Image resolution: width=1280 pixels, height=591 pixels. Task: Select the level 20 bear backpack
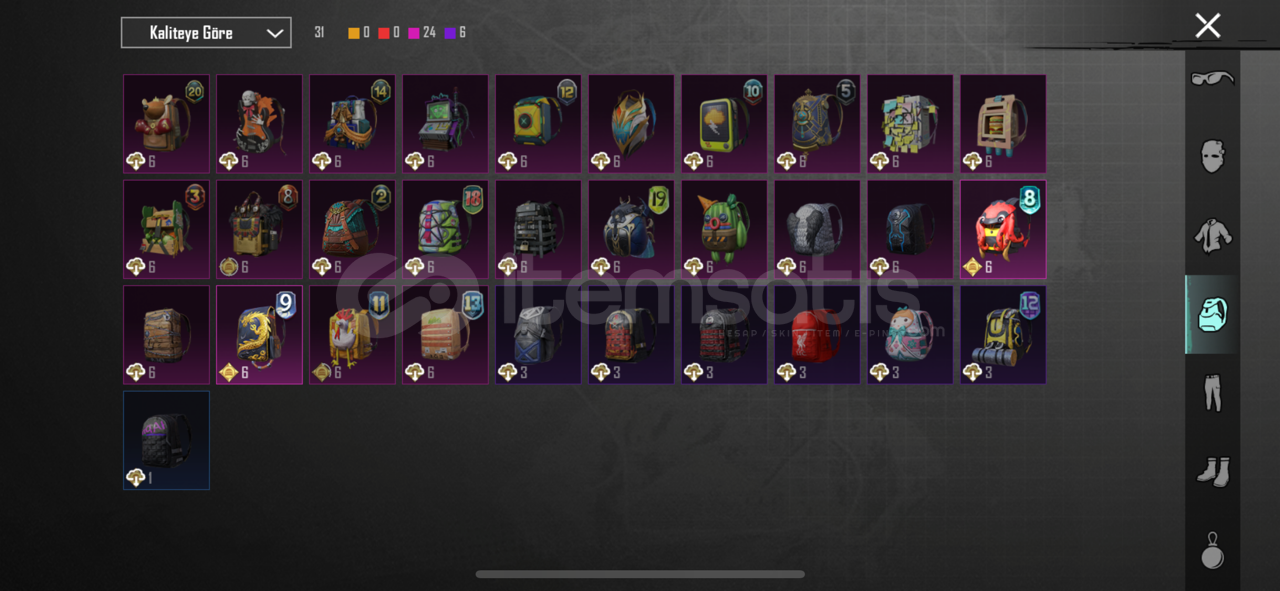coord(166,123)
